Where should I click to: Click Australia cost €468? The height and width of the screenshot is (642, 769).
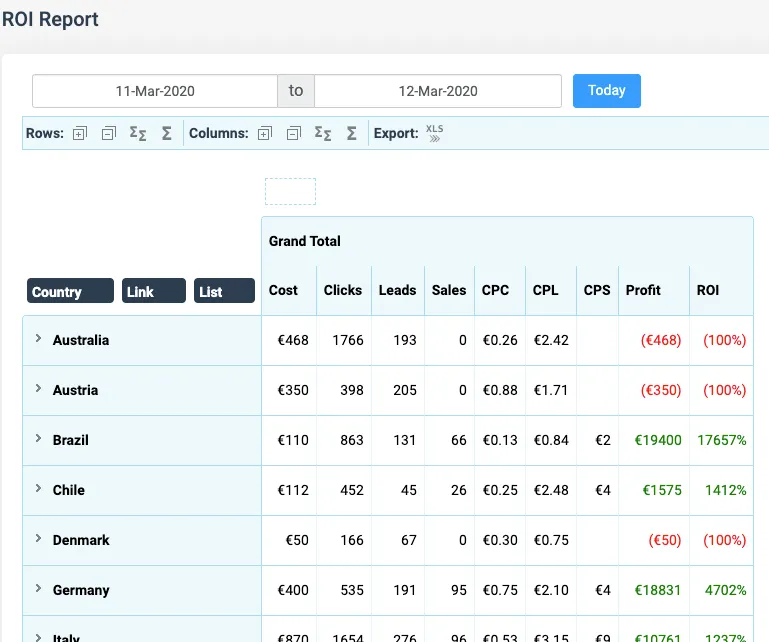tap(293, 340)
